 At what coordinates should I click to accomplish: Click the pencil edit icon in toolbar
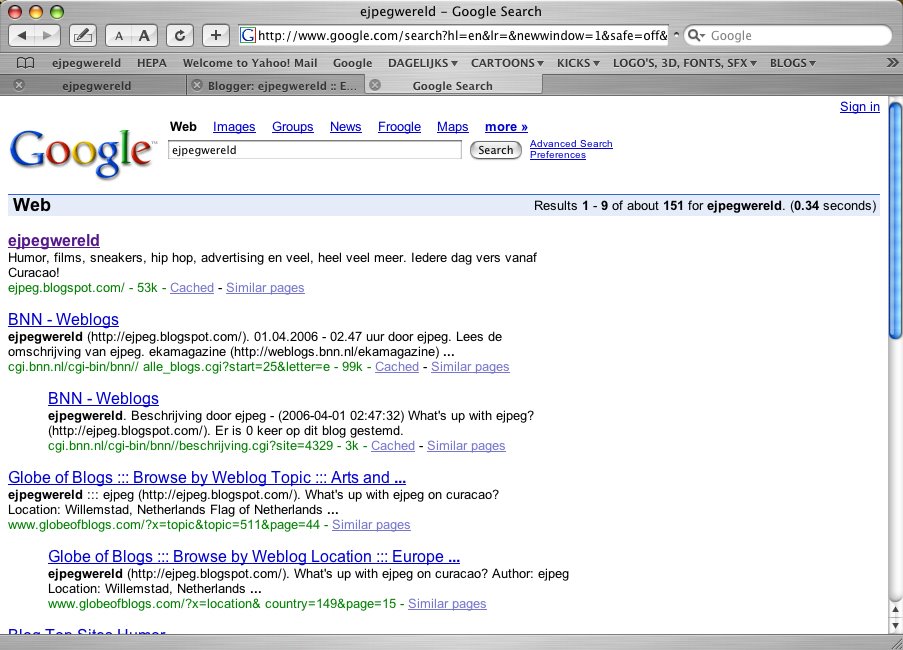(x=83, y=36)
